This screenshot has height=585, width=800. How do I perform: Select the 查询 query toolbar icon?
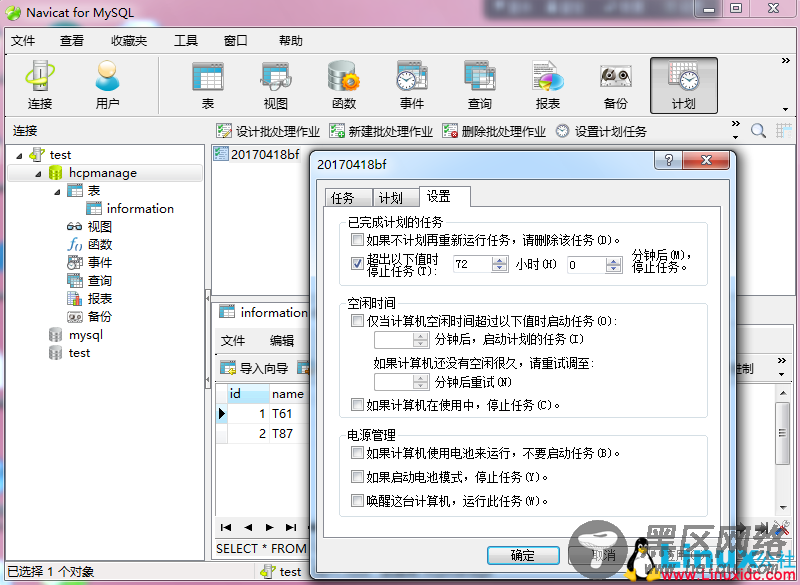(480, 85)
